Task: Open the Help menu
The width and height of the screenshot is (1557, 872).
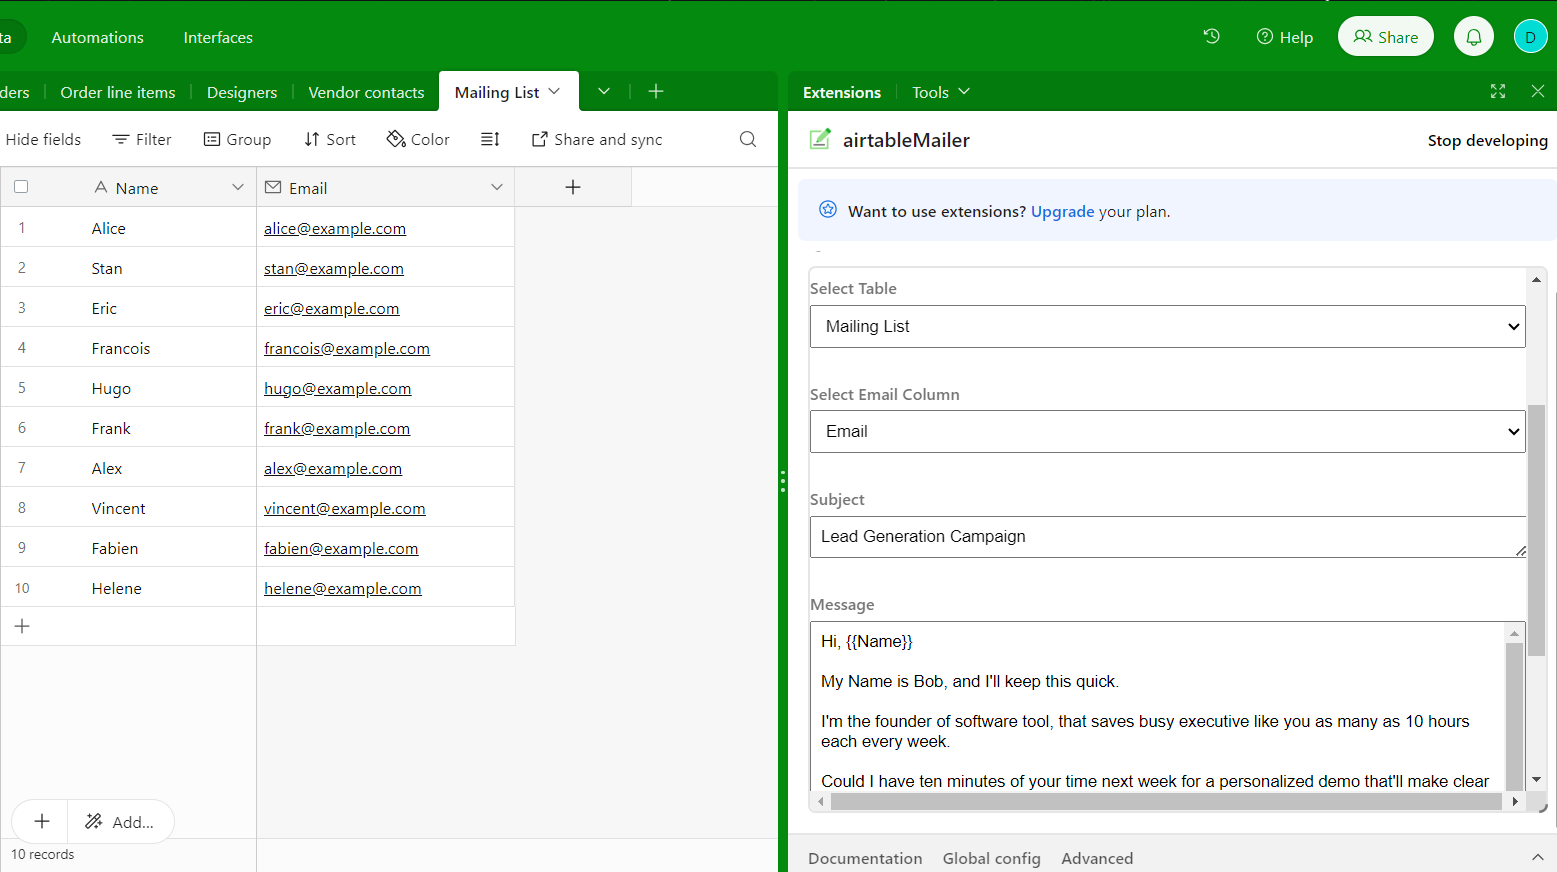Action: click(x=1285, y=37)
